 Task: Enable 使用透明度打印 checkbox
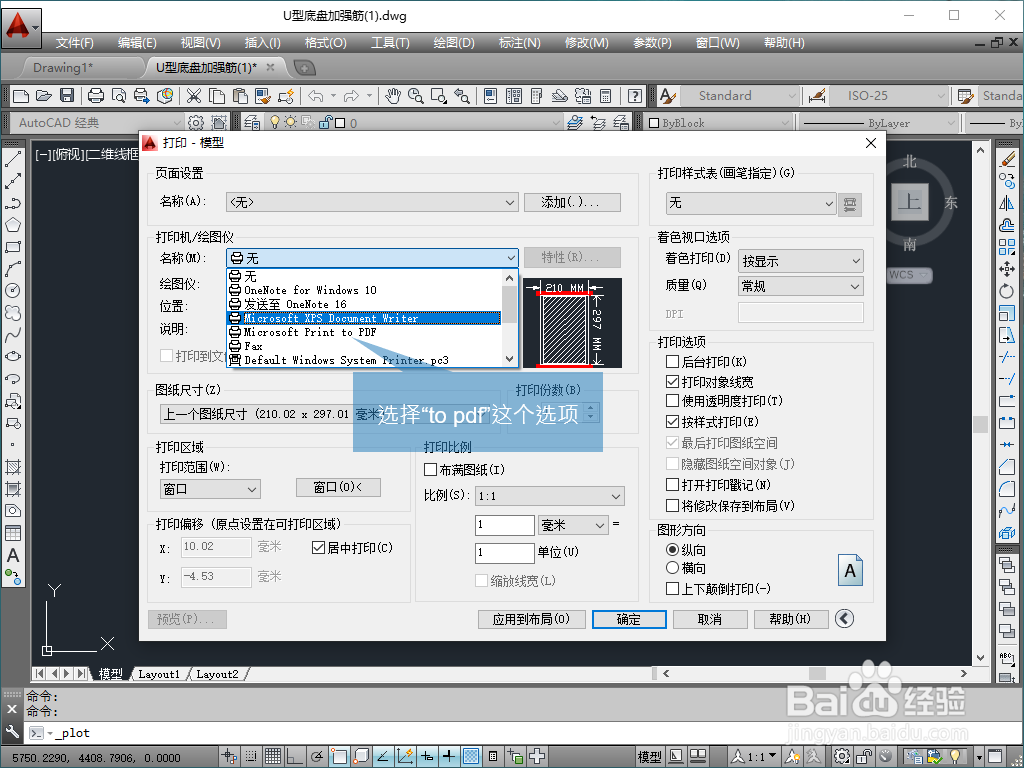(x=672, y=400)
